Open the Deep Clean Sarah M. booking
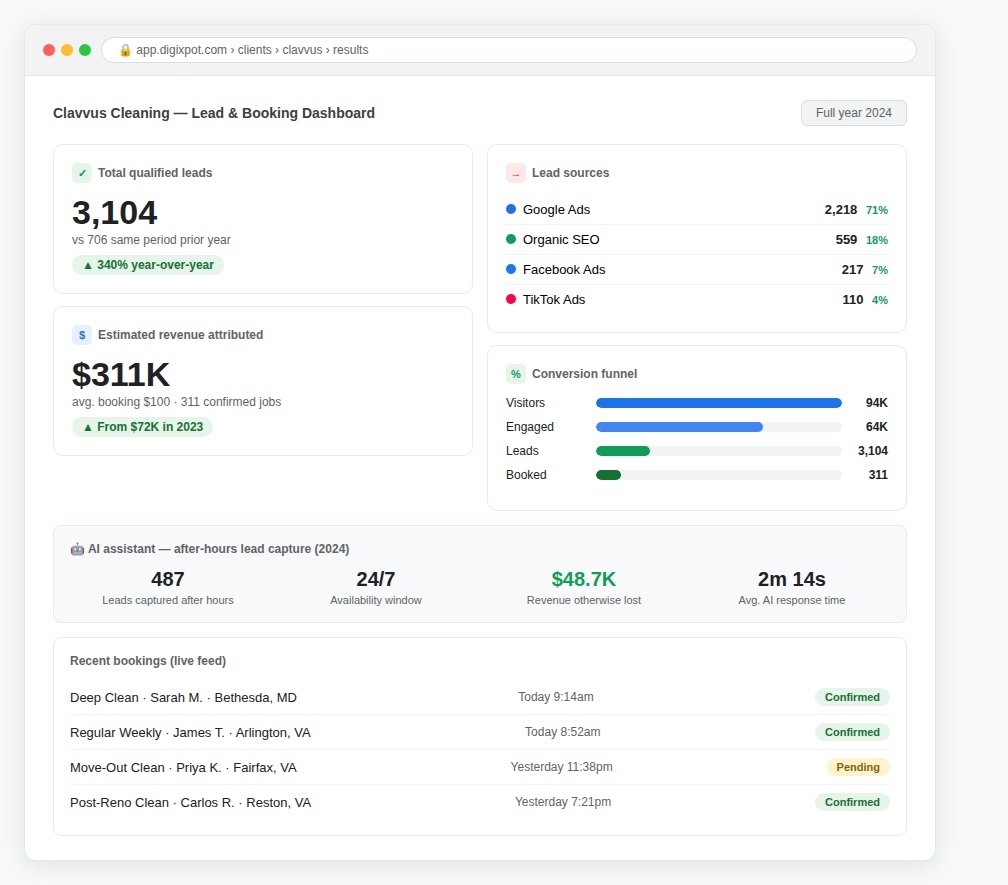1008x885 pixels. 480,697
